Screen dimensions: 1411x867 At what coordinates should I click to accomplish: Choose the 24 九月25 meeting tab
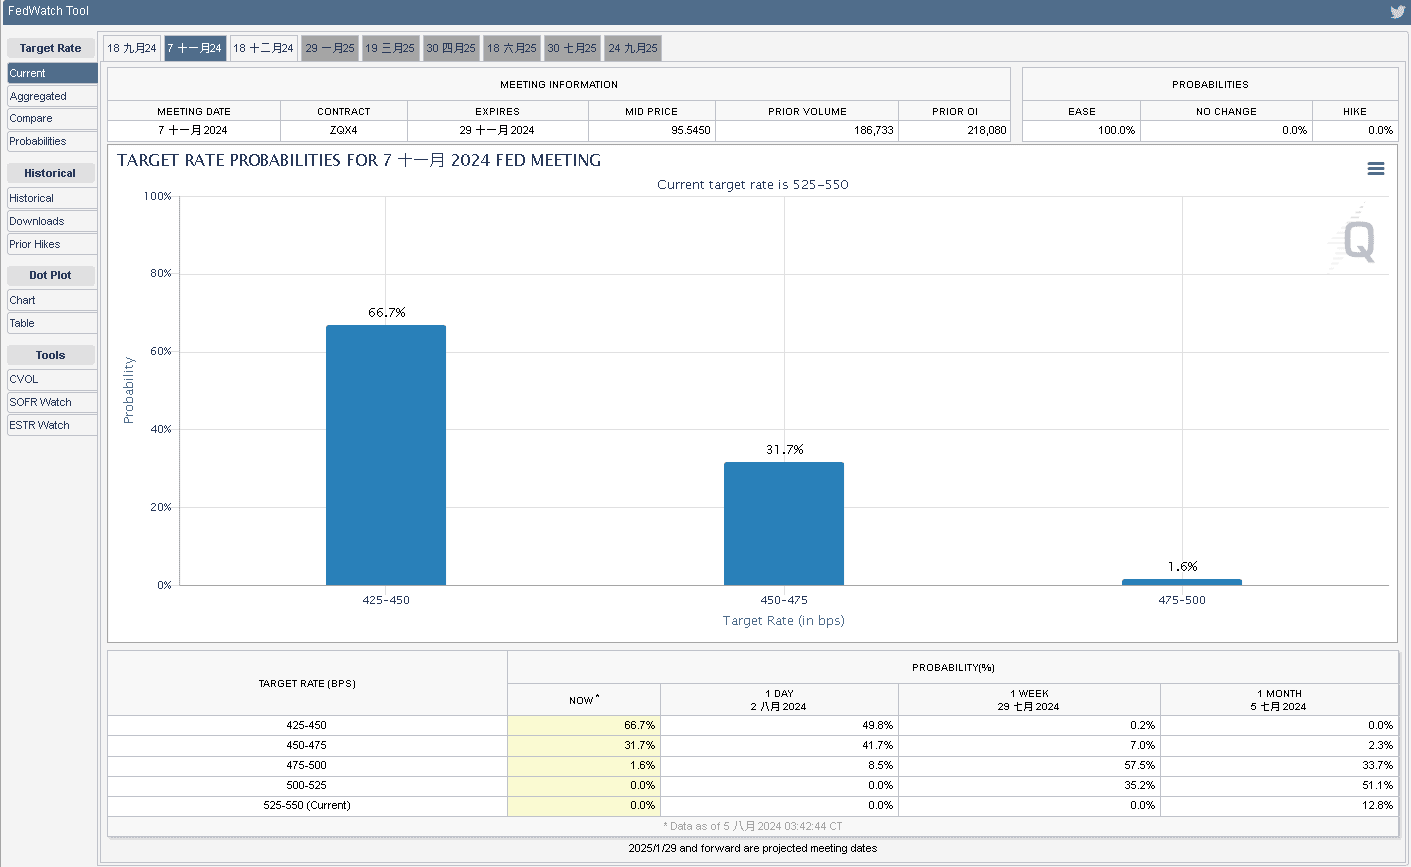[633, 48]
